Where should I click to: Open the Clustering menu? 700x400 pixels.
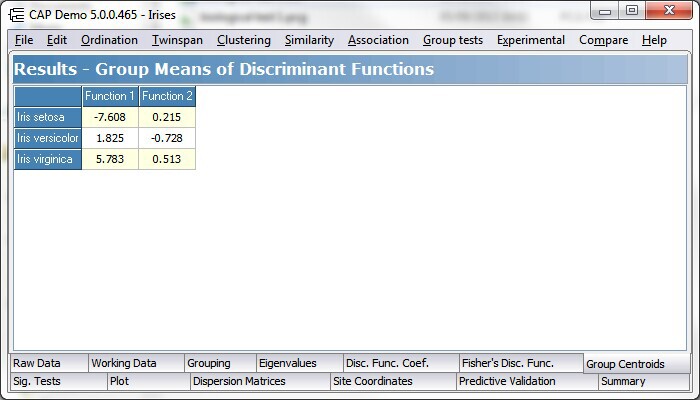click(244, 40)
